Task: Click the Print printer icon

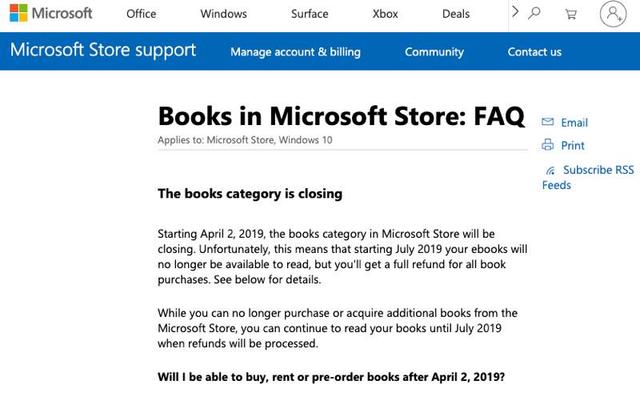Action: pyautogui.click(x=547, y=145)
